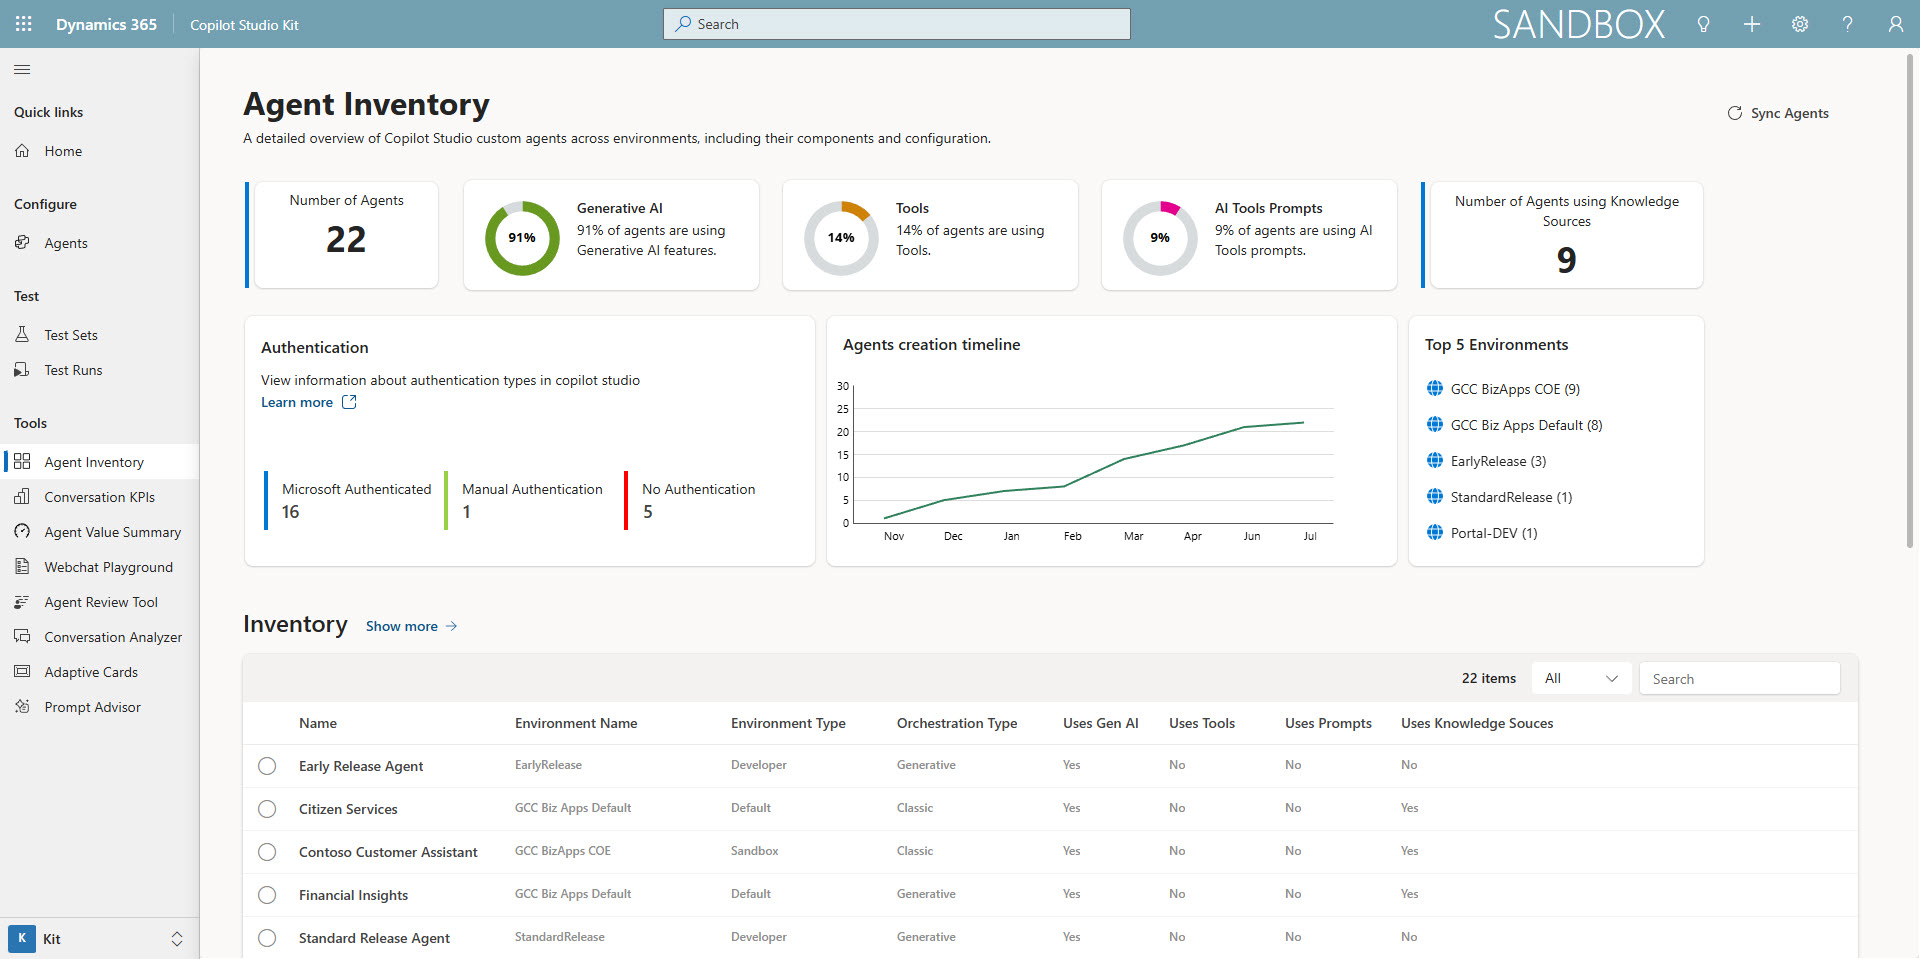Click the Webchat Playground icon
The height and width of the screenshot is (959, 1920).
coord(22,567)
